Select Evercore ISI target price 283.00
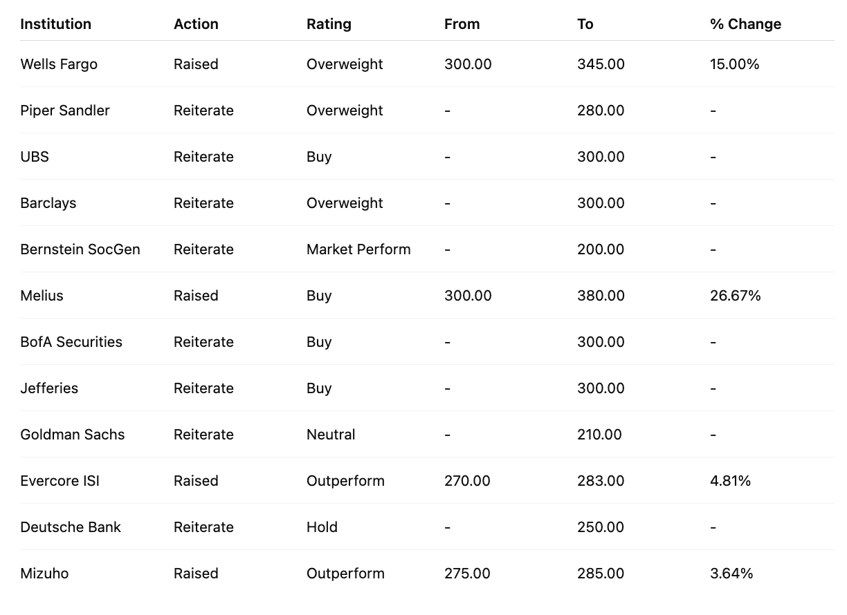Image resolution: width=847 pixels, height=615 pixels. pos(600,481)
